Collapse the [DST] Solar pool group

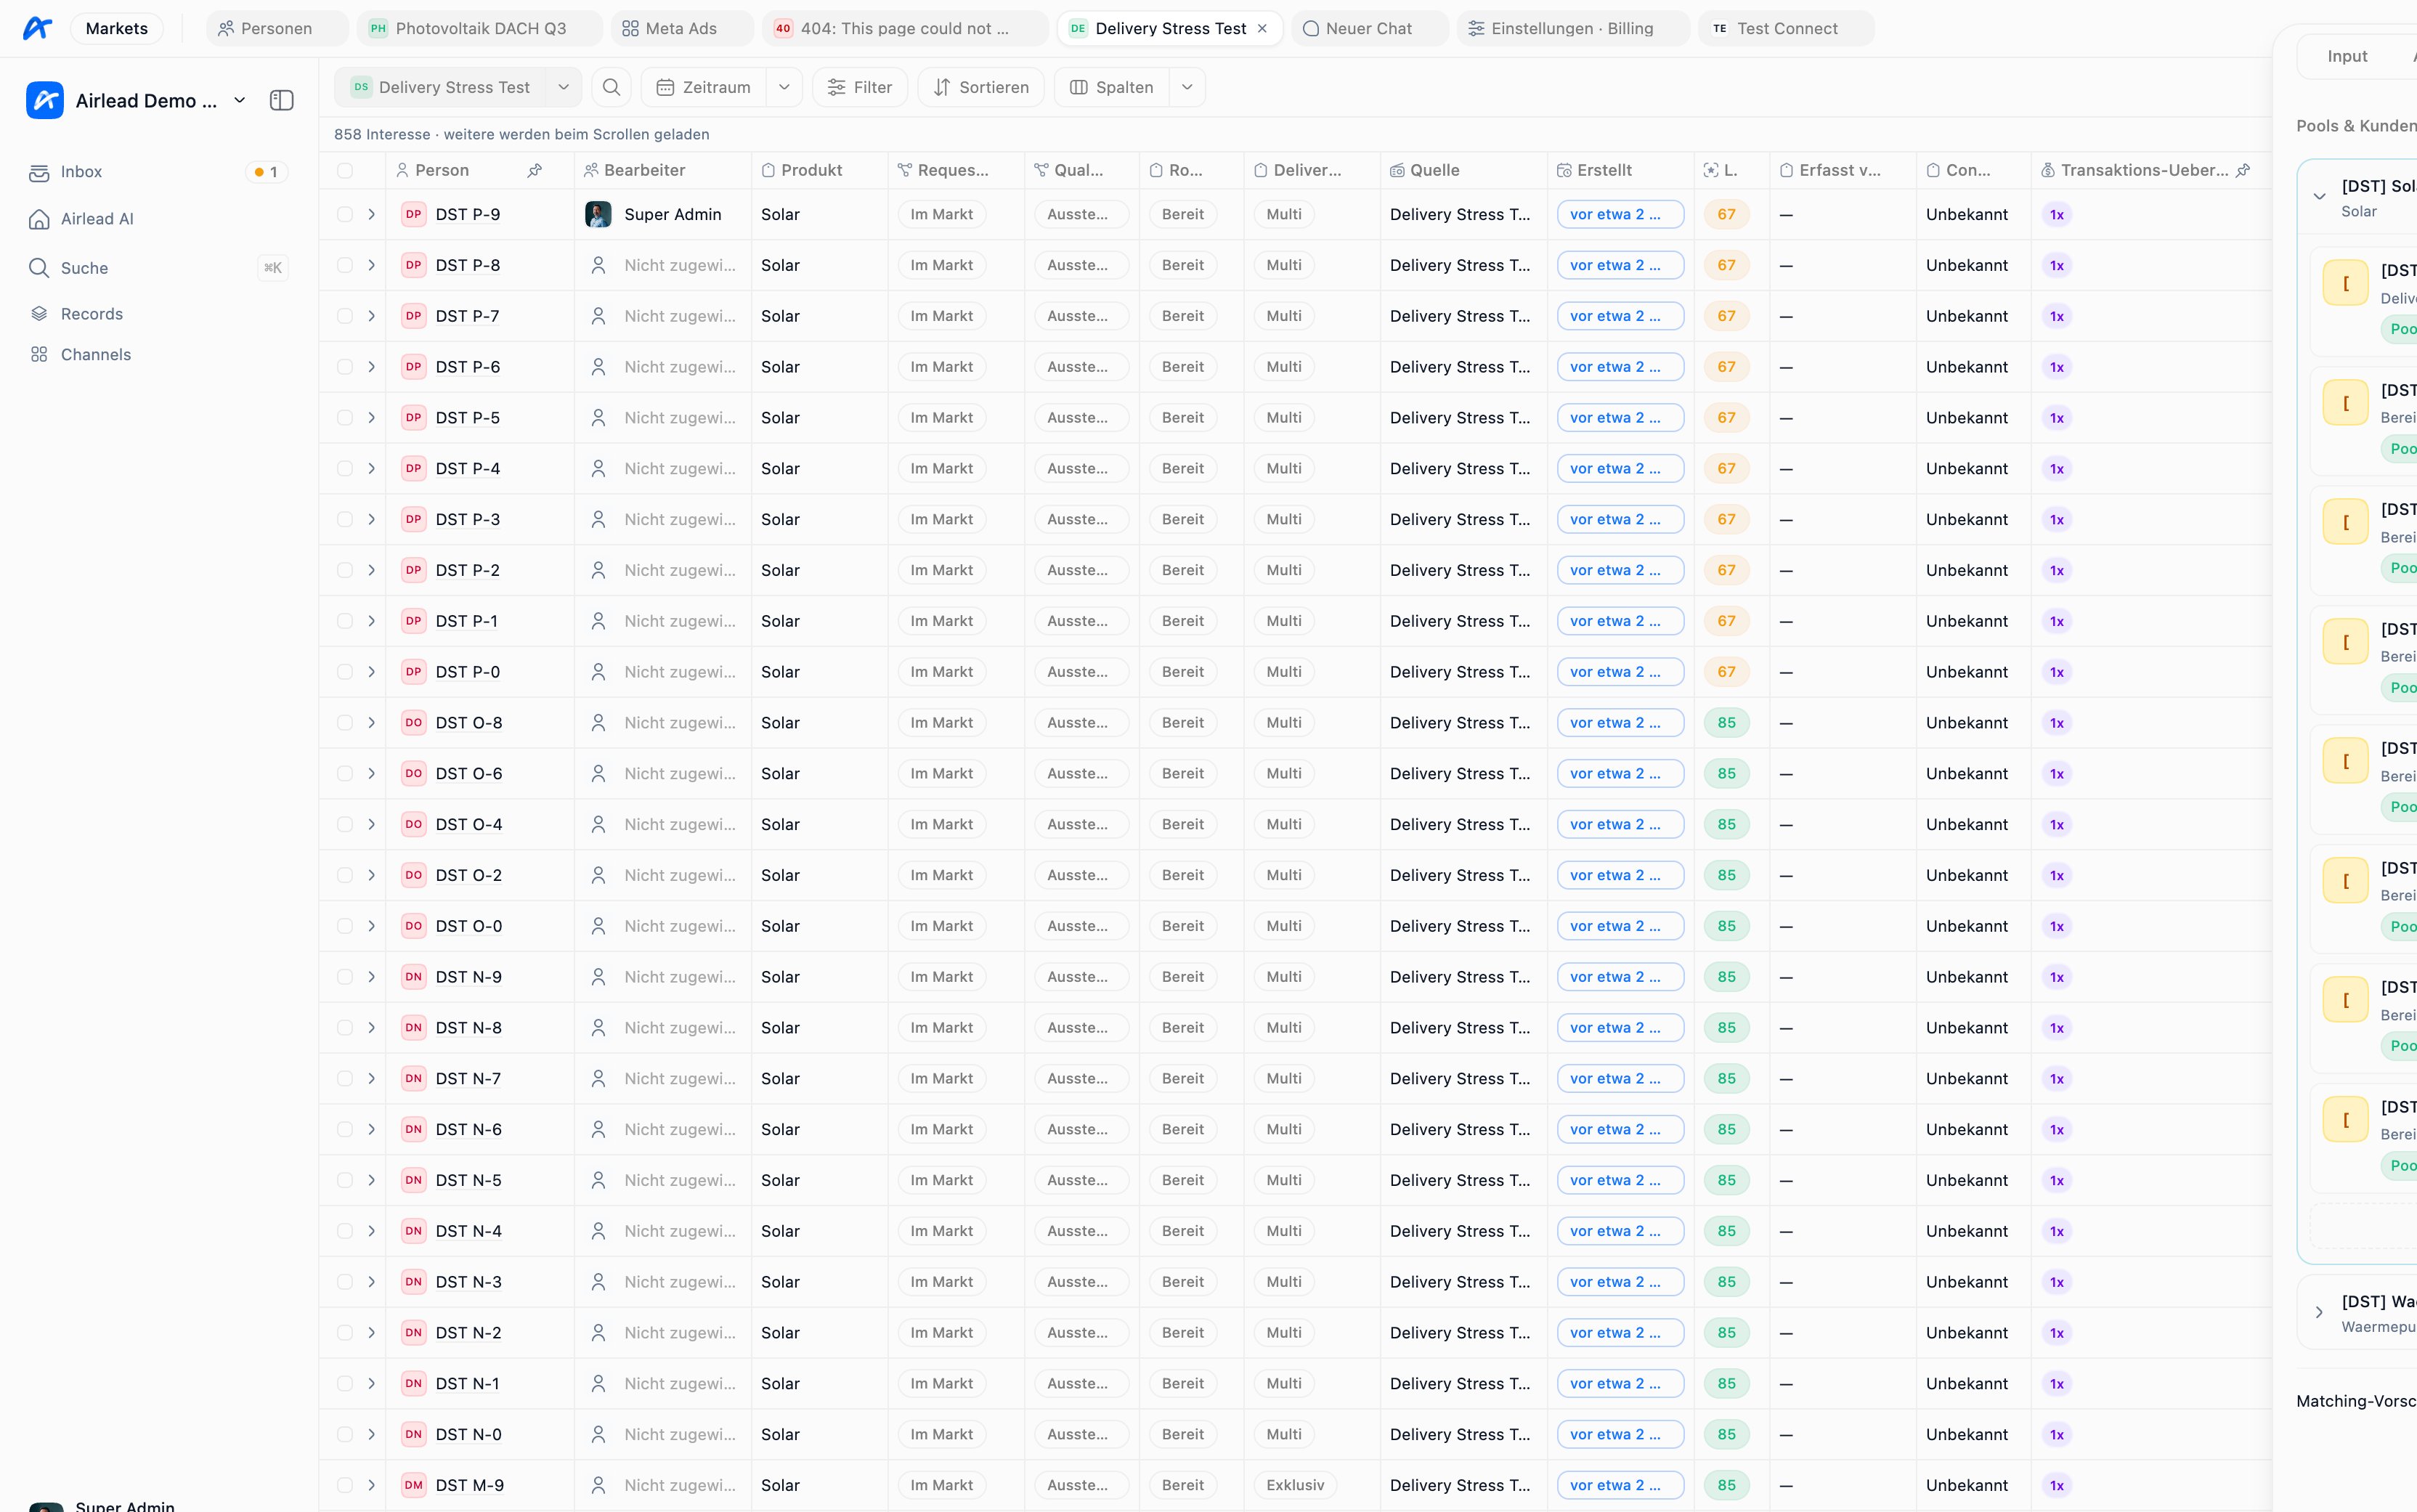2319,196
